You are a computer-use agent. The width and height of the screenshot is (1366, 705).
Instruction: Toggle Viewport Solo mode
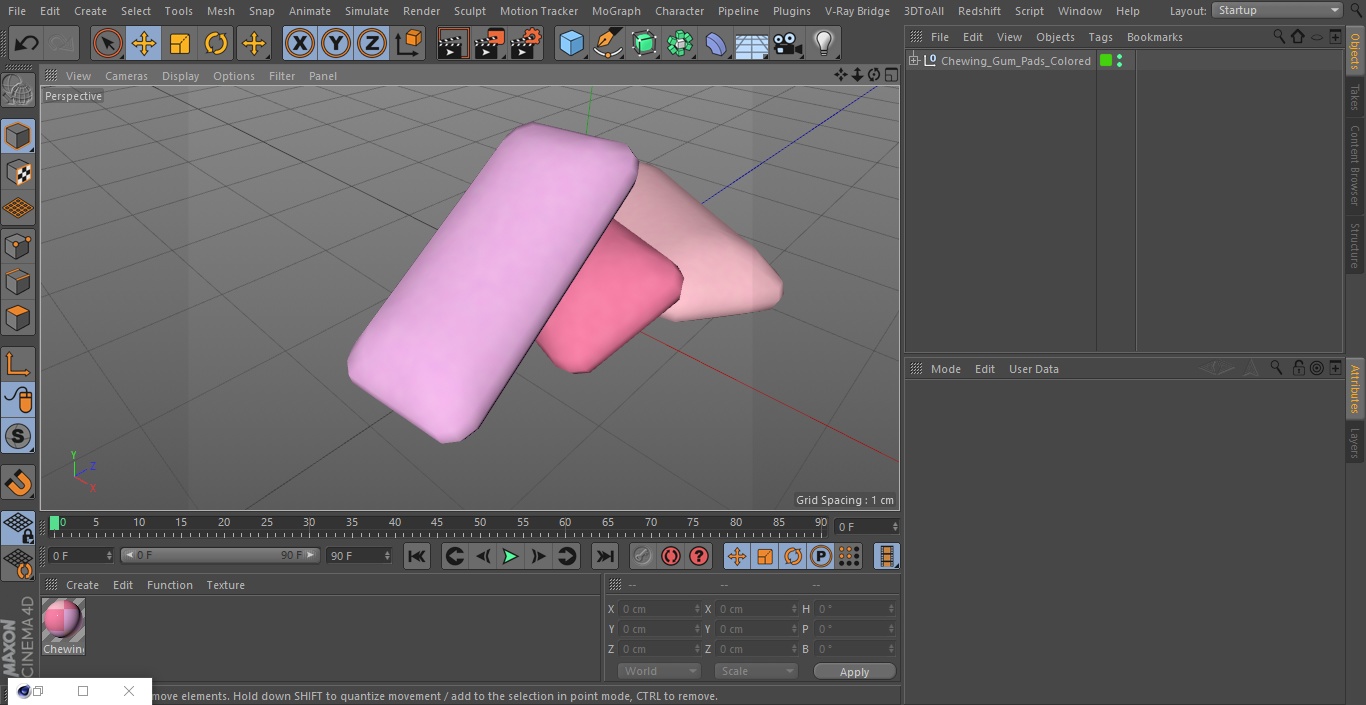[18, 436]
